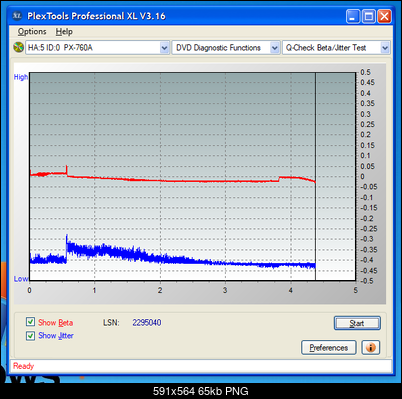Open the orange info icon button
This screenshot has width=402, height=399.
370,348
